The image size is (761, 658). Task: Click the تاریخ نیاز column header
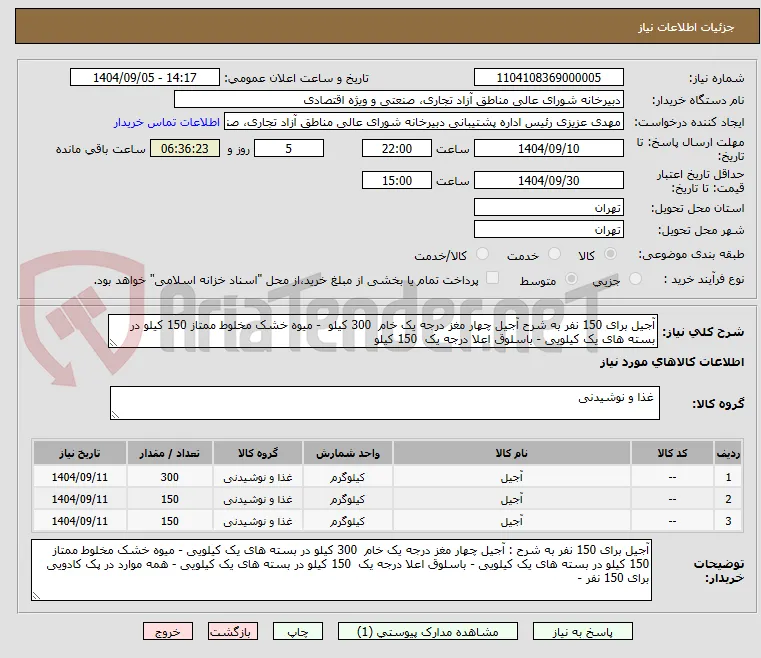80,453
